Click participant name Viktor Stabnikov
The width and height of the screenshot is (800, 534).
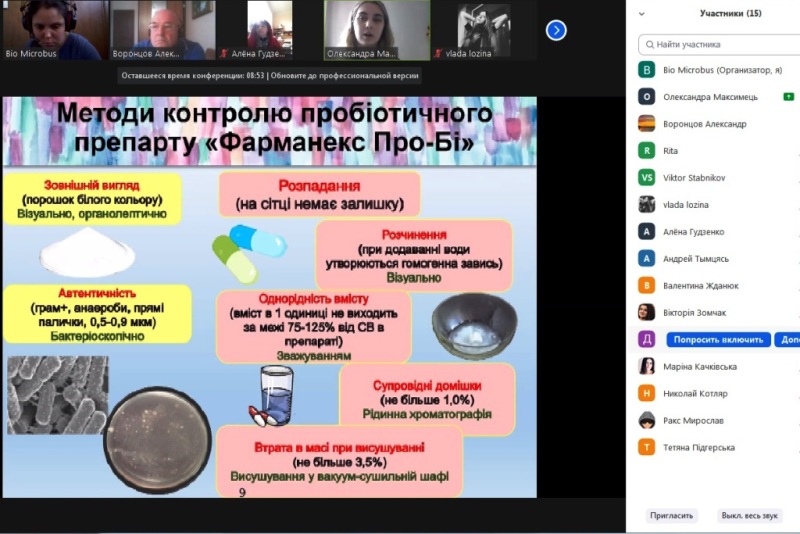694,178
